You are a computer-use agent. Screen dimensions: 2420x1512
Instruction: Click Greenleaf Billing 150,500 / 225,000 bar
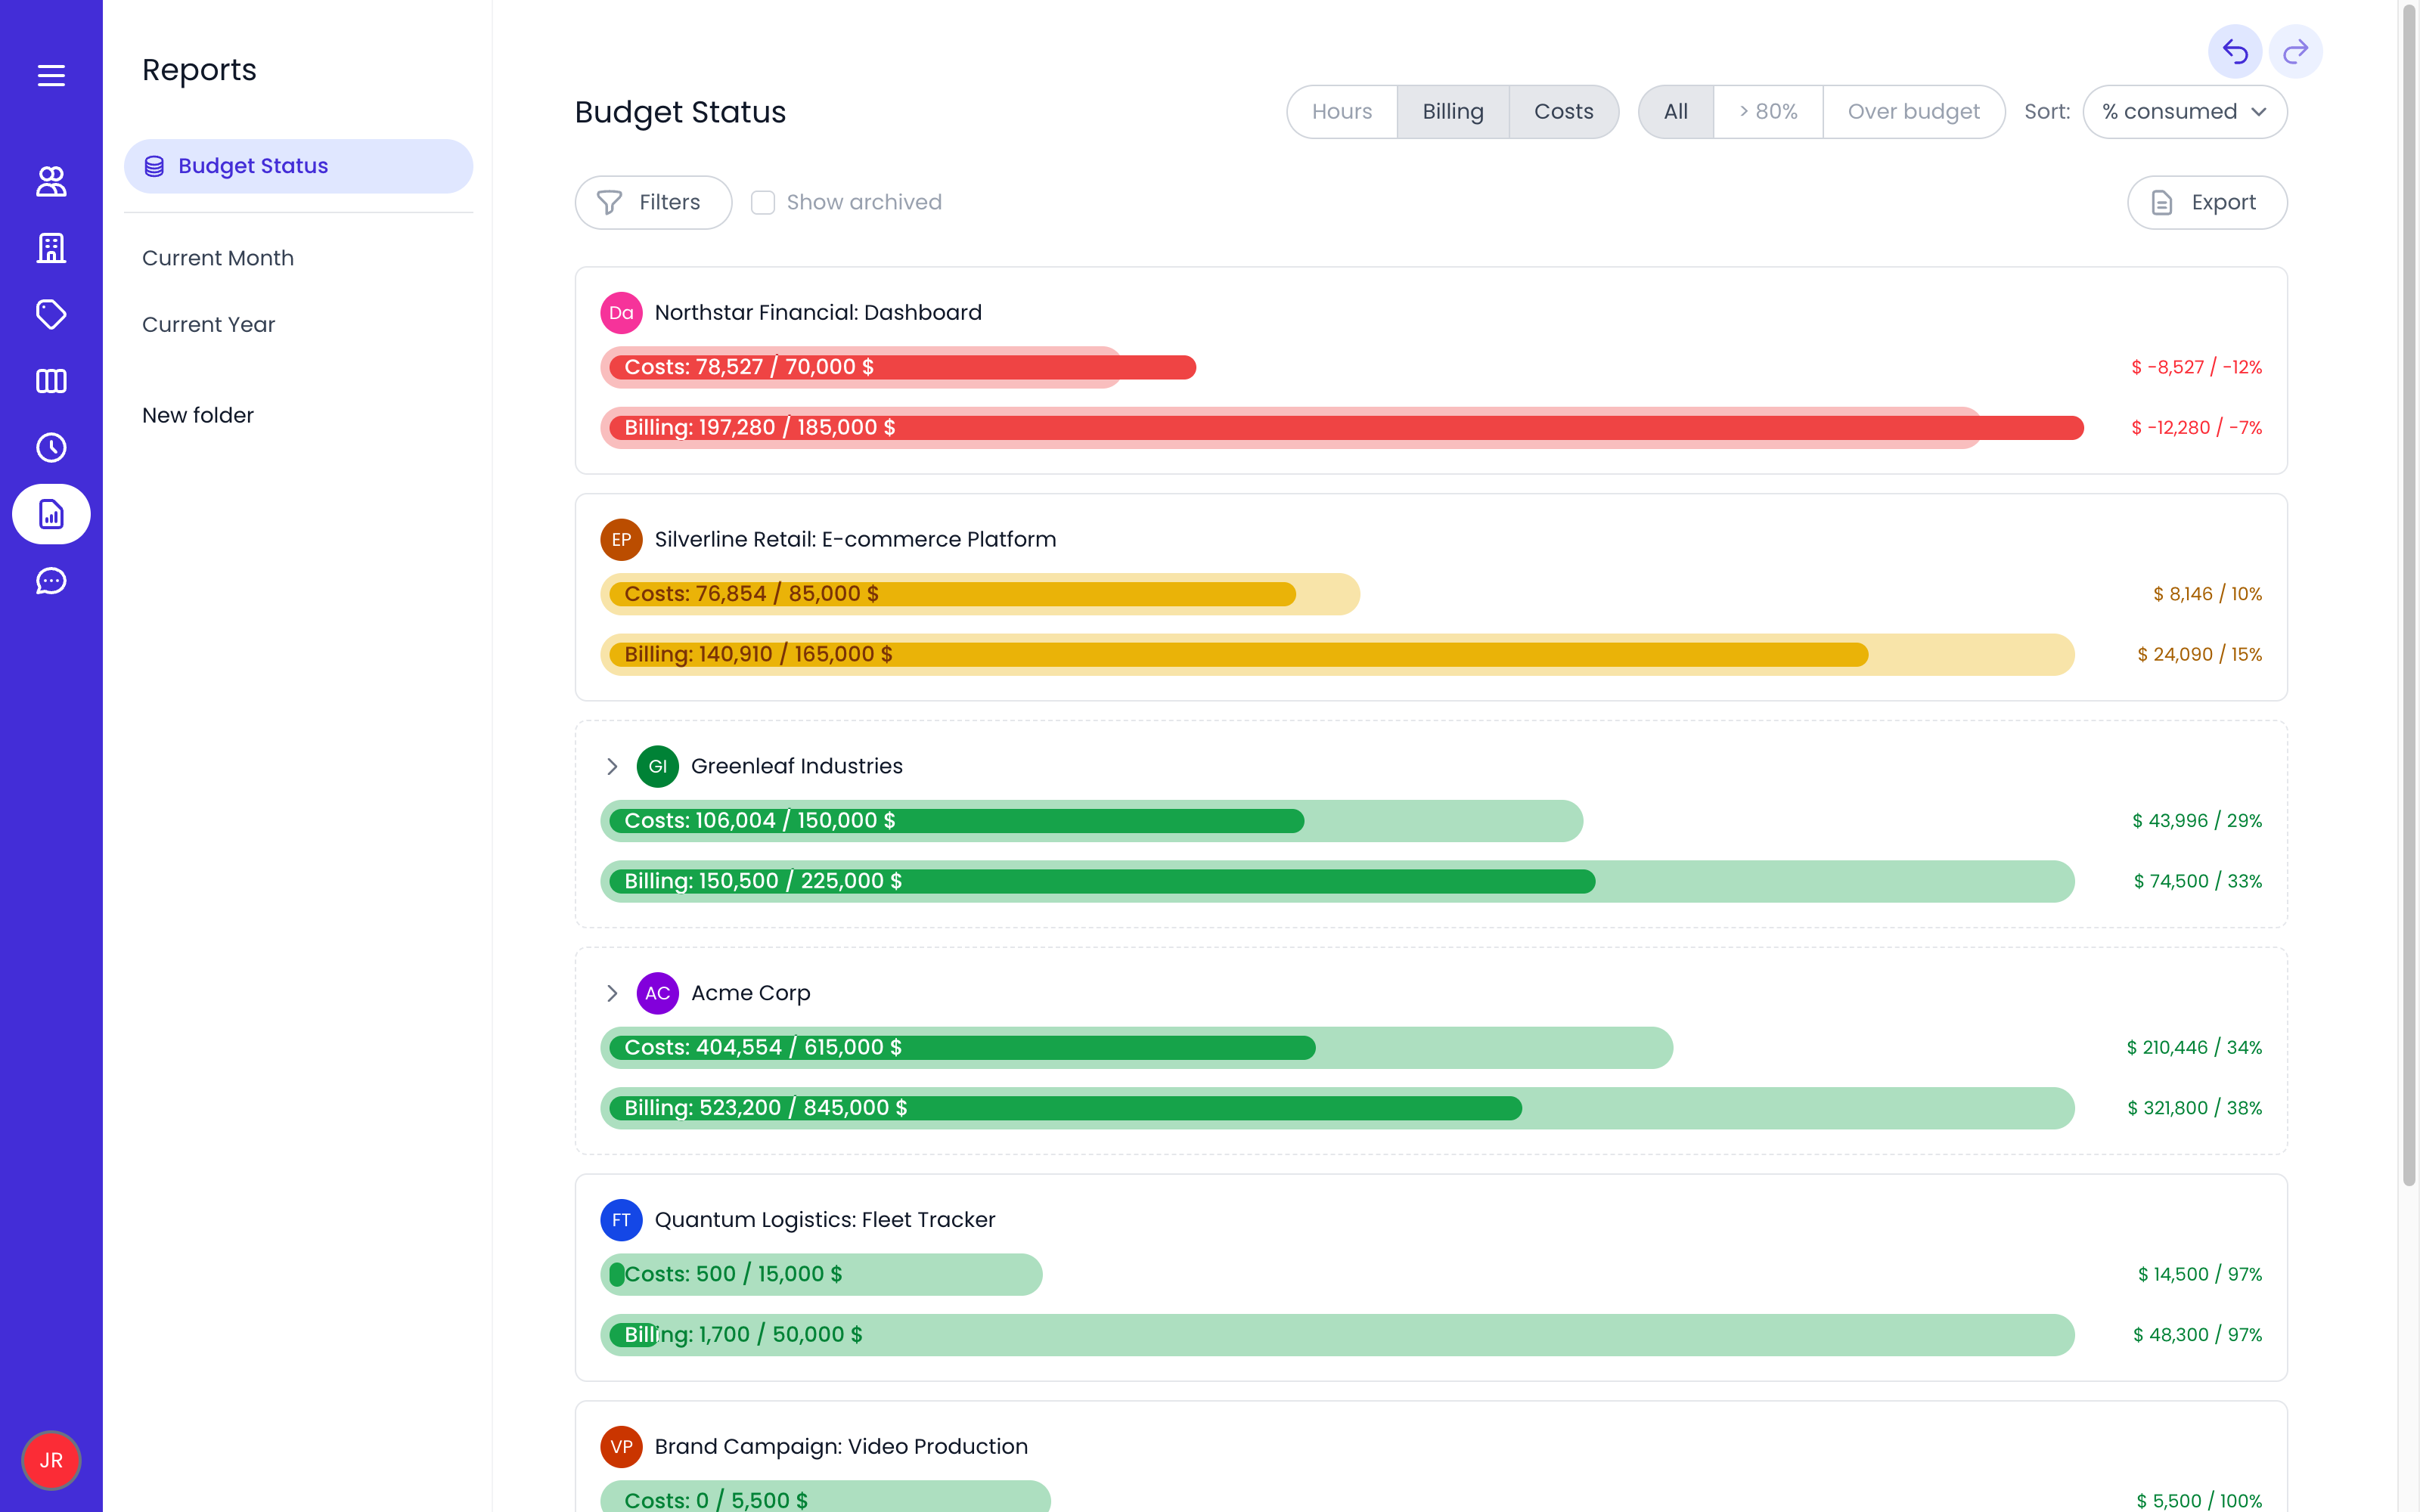click(1337, 882)
